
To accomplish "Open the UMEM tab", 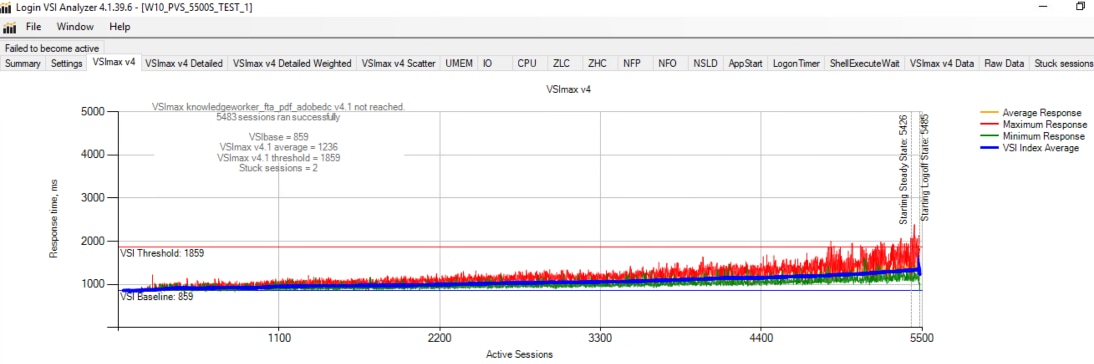I will (x=459, y=63).
